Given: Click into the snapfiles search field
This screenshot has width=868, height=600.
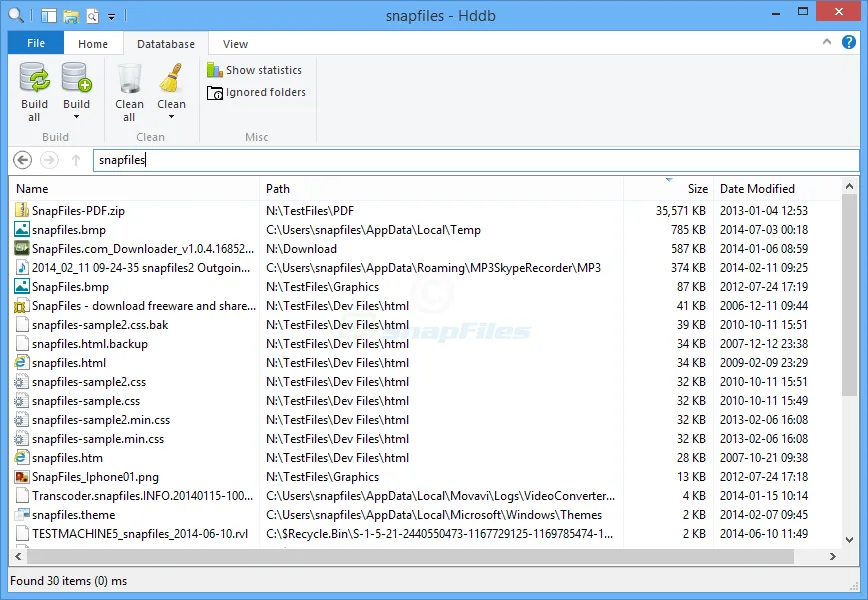Looking at the screenshot, I should pyautogui.click(x=476, y=161).
